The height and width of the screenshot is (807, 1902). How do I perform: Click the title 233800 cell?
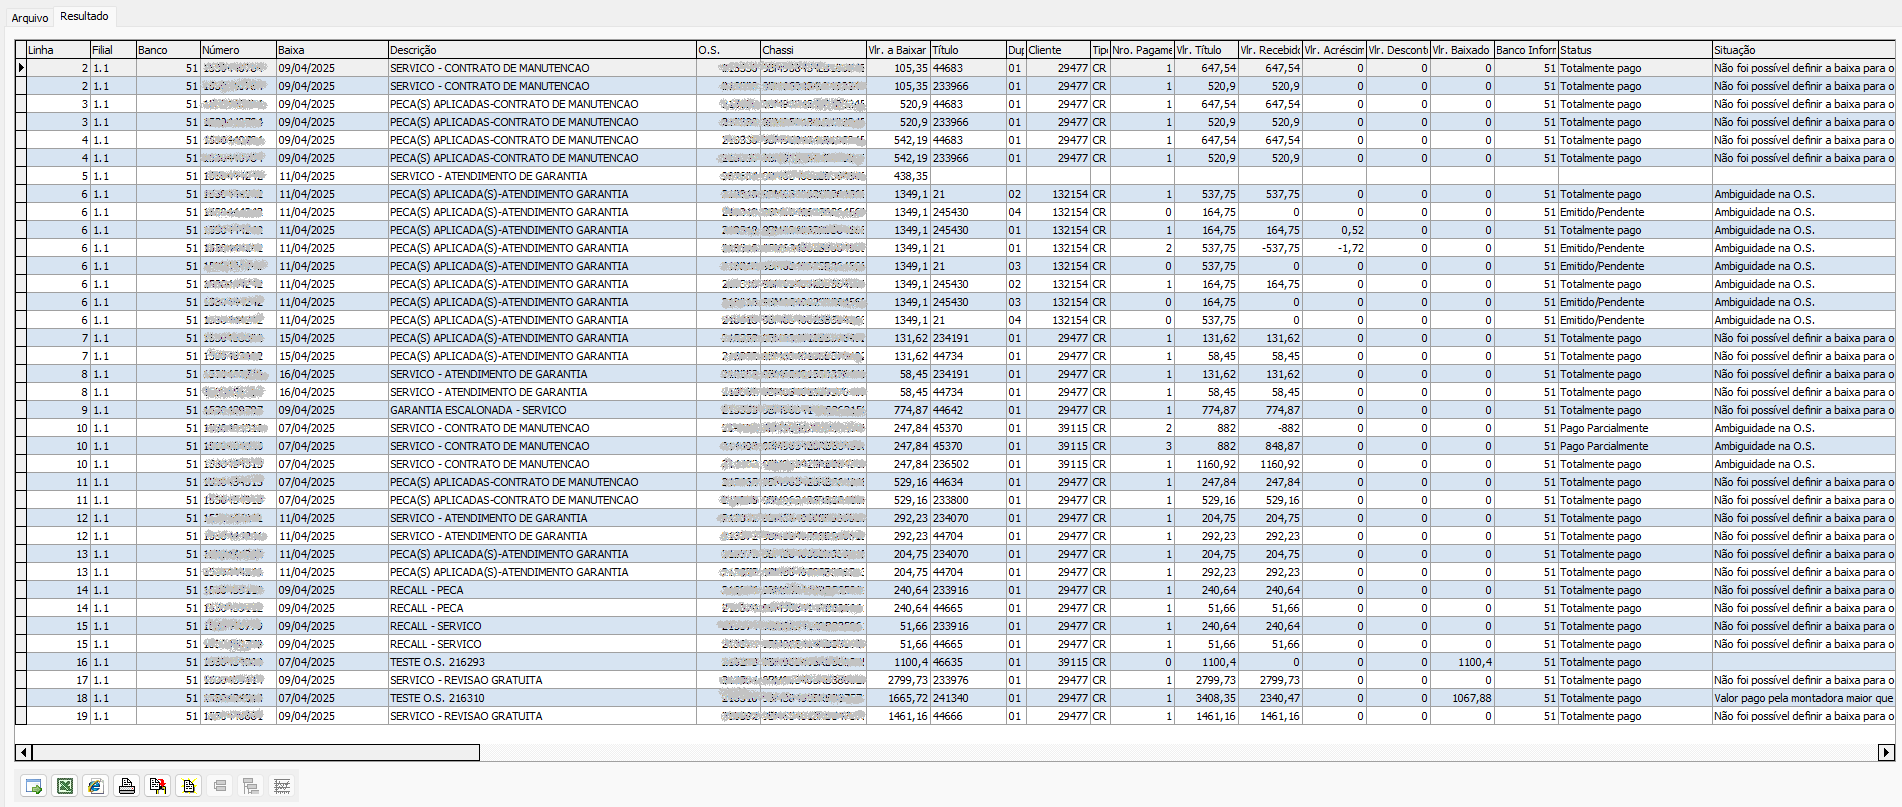968,500
